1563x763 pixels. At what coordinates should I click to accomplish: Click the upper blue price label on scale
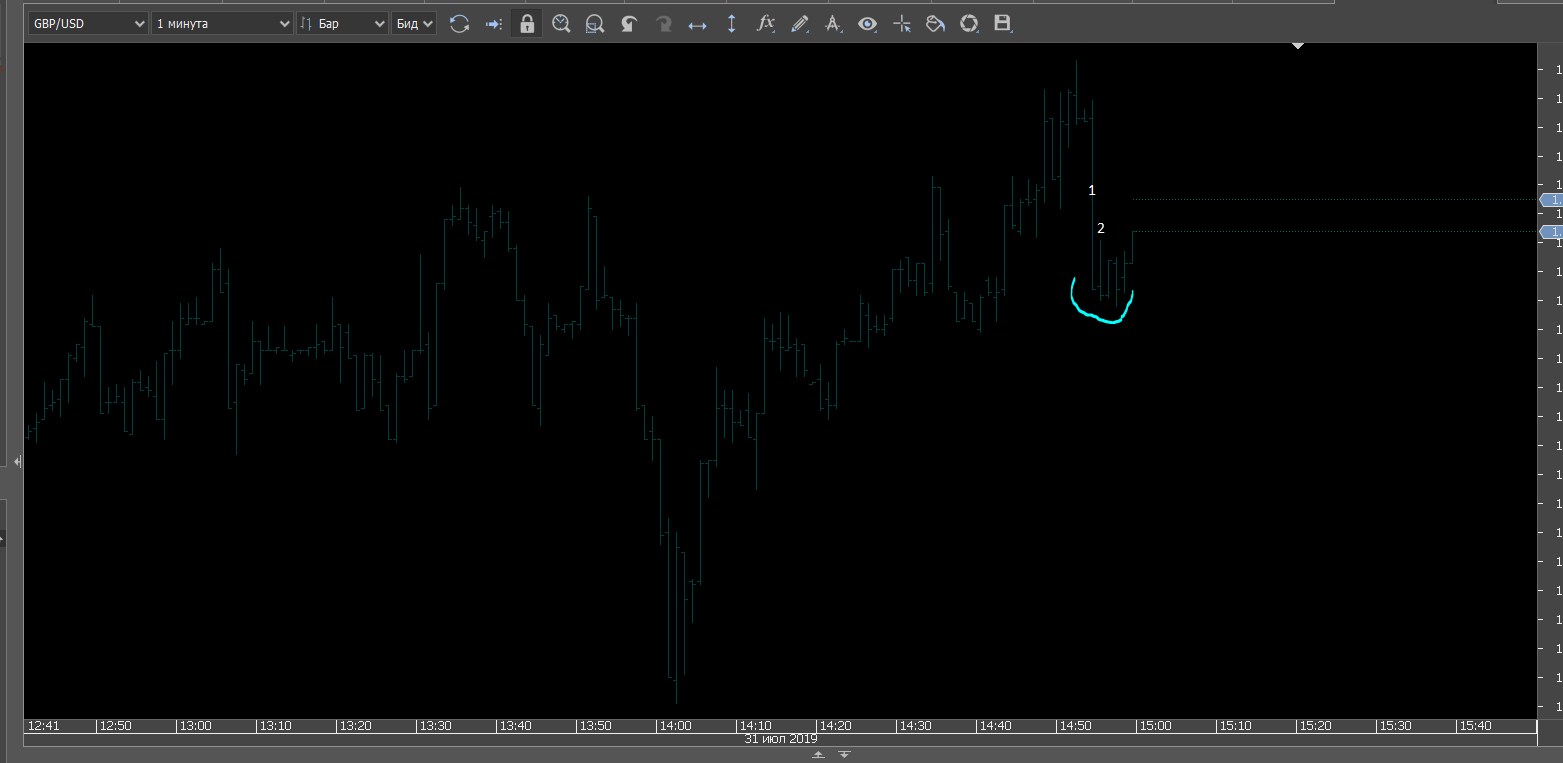(1552, 200)
